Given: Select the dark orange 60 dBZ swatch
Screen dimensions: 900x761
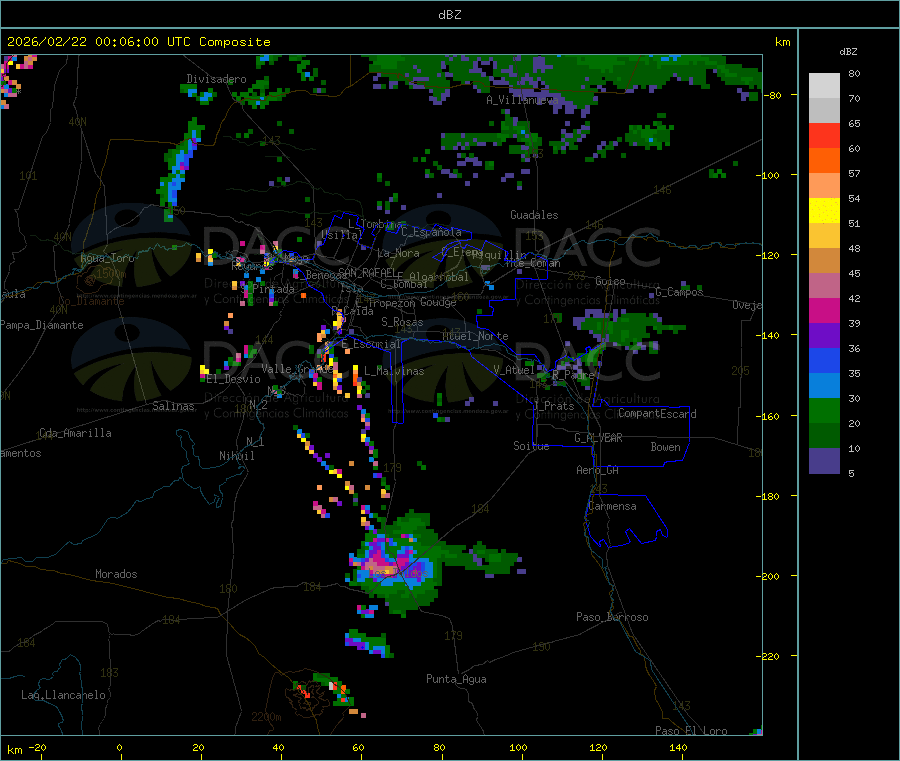Looking at the screenshot, I should click(824, 161).
